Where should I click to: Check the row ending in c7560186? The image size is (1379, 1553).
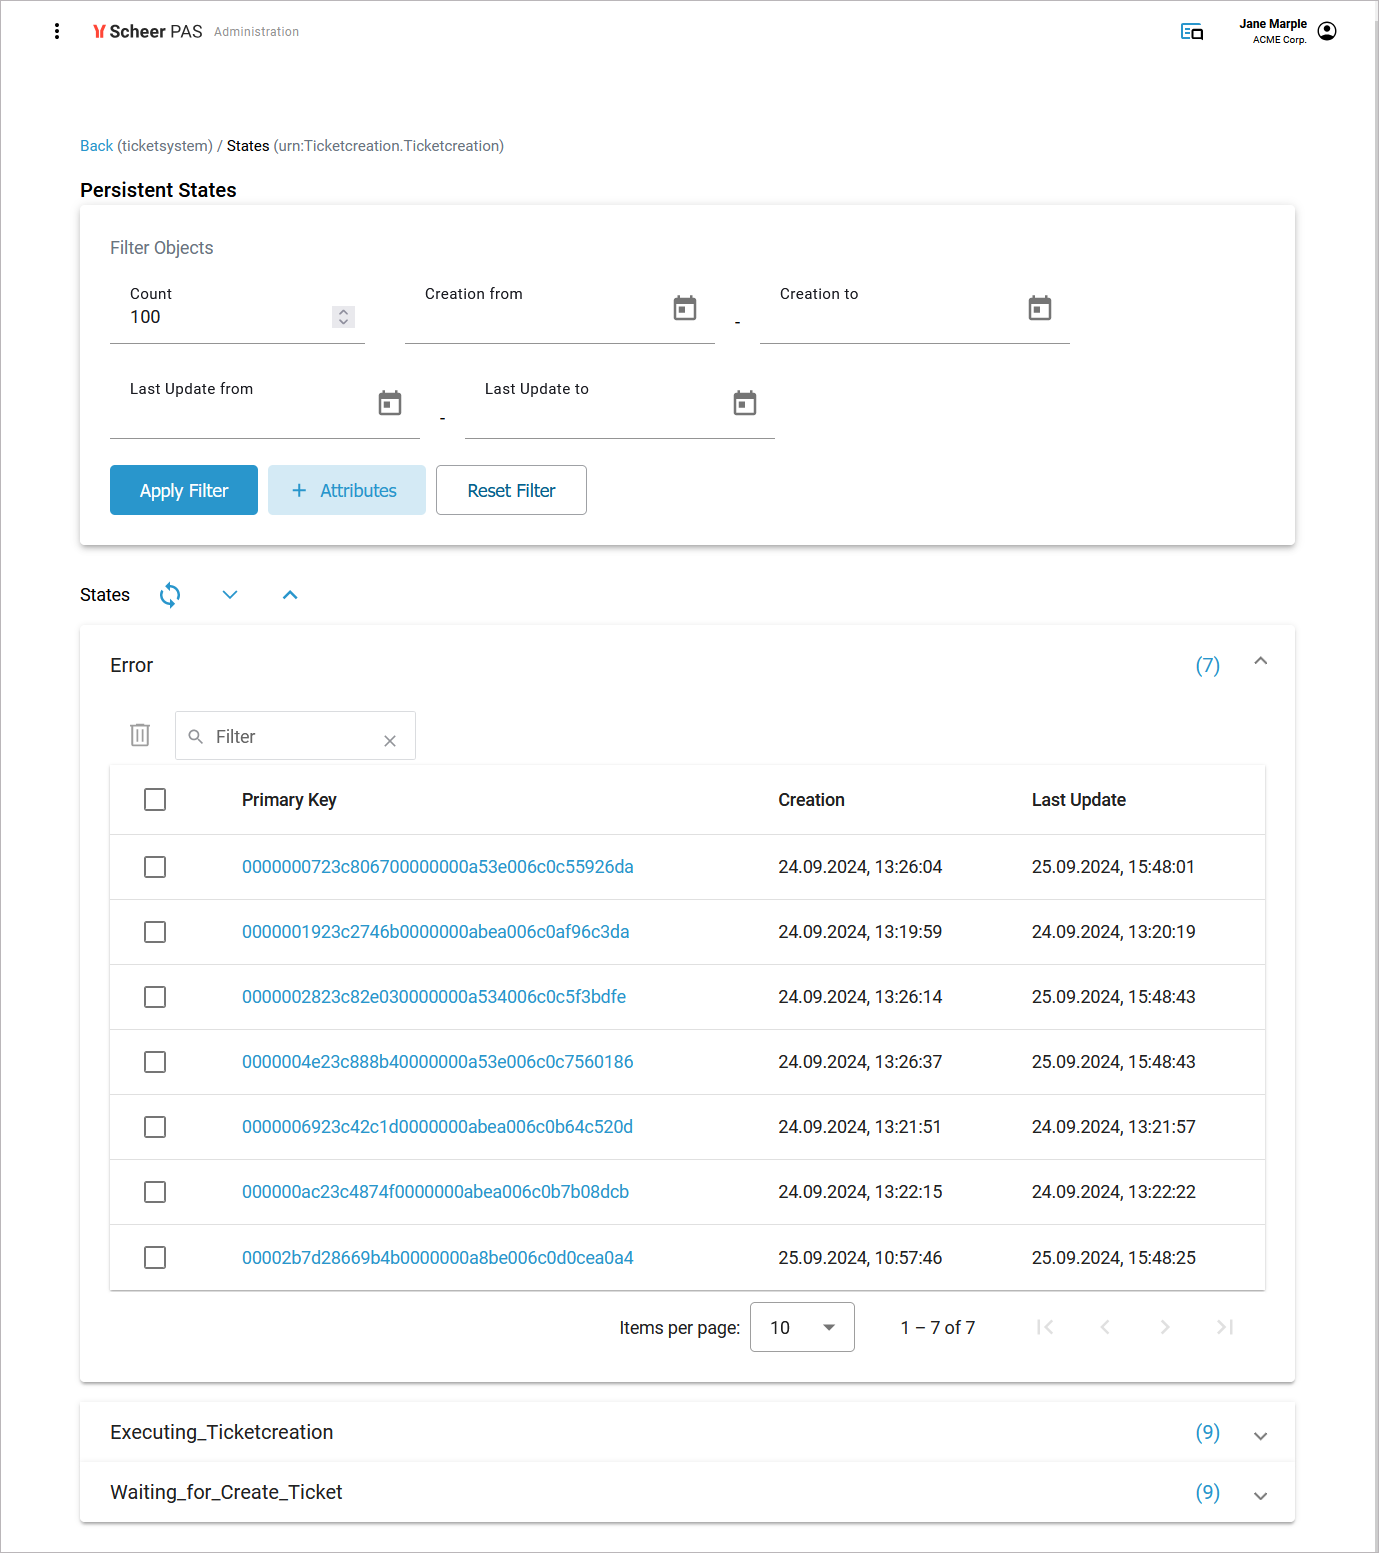click(x=155, y=1062)
